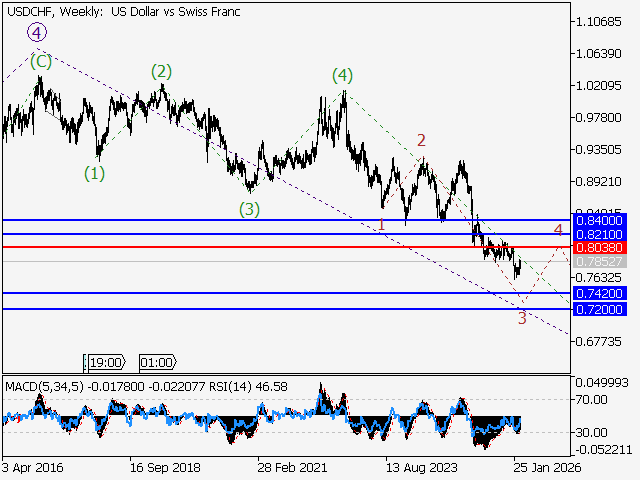Select the 0.72000 blue price label
The height and width of the screenshot is (480, 640).
tap(600, 309)
